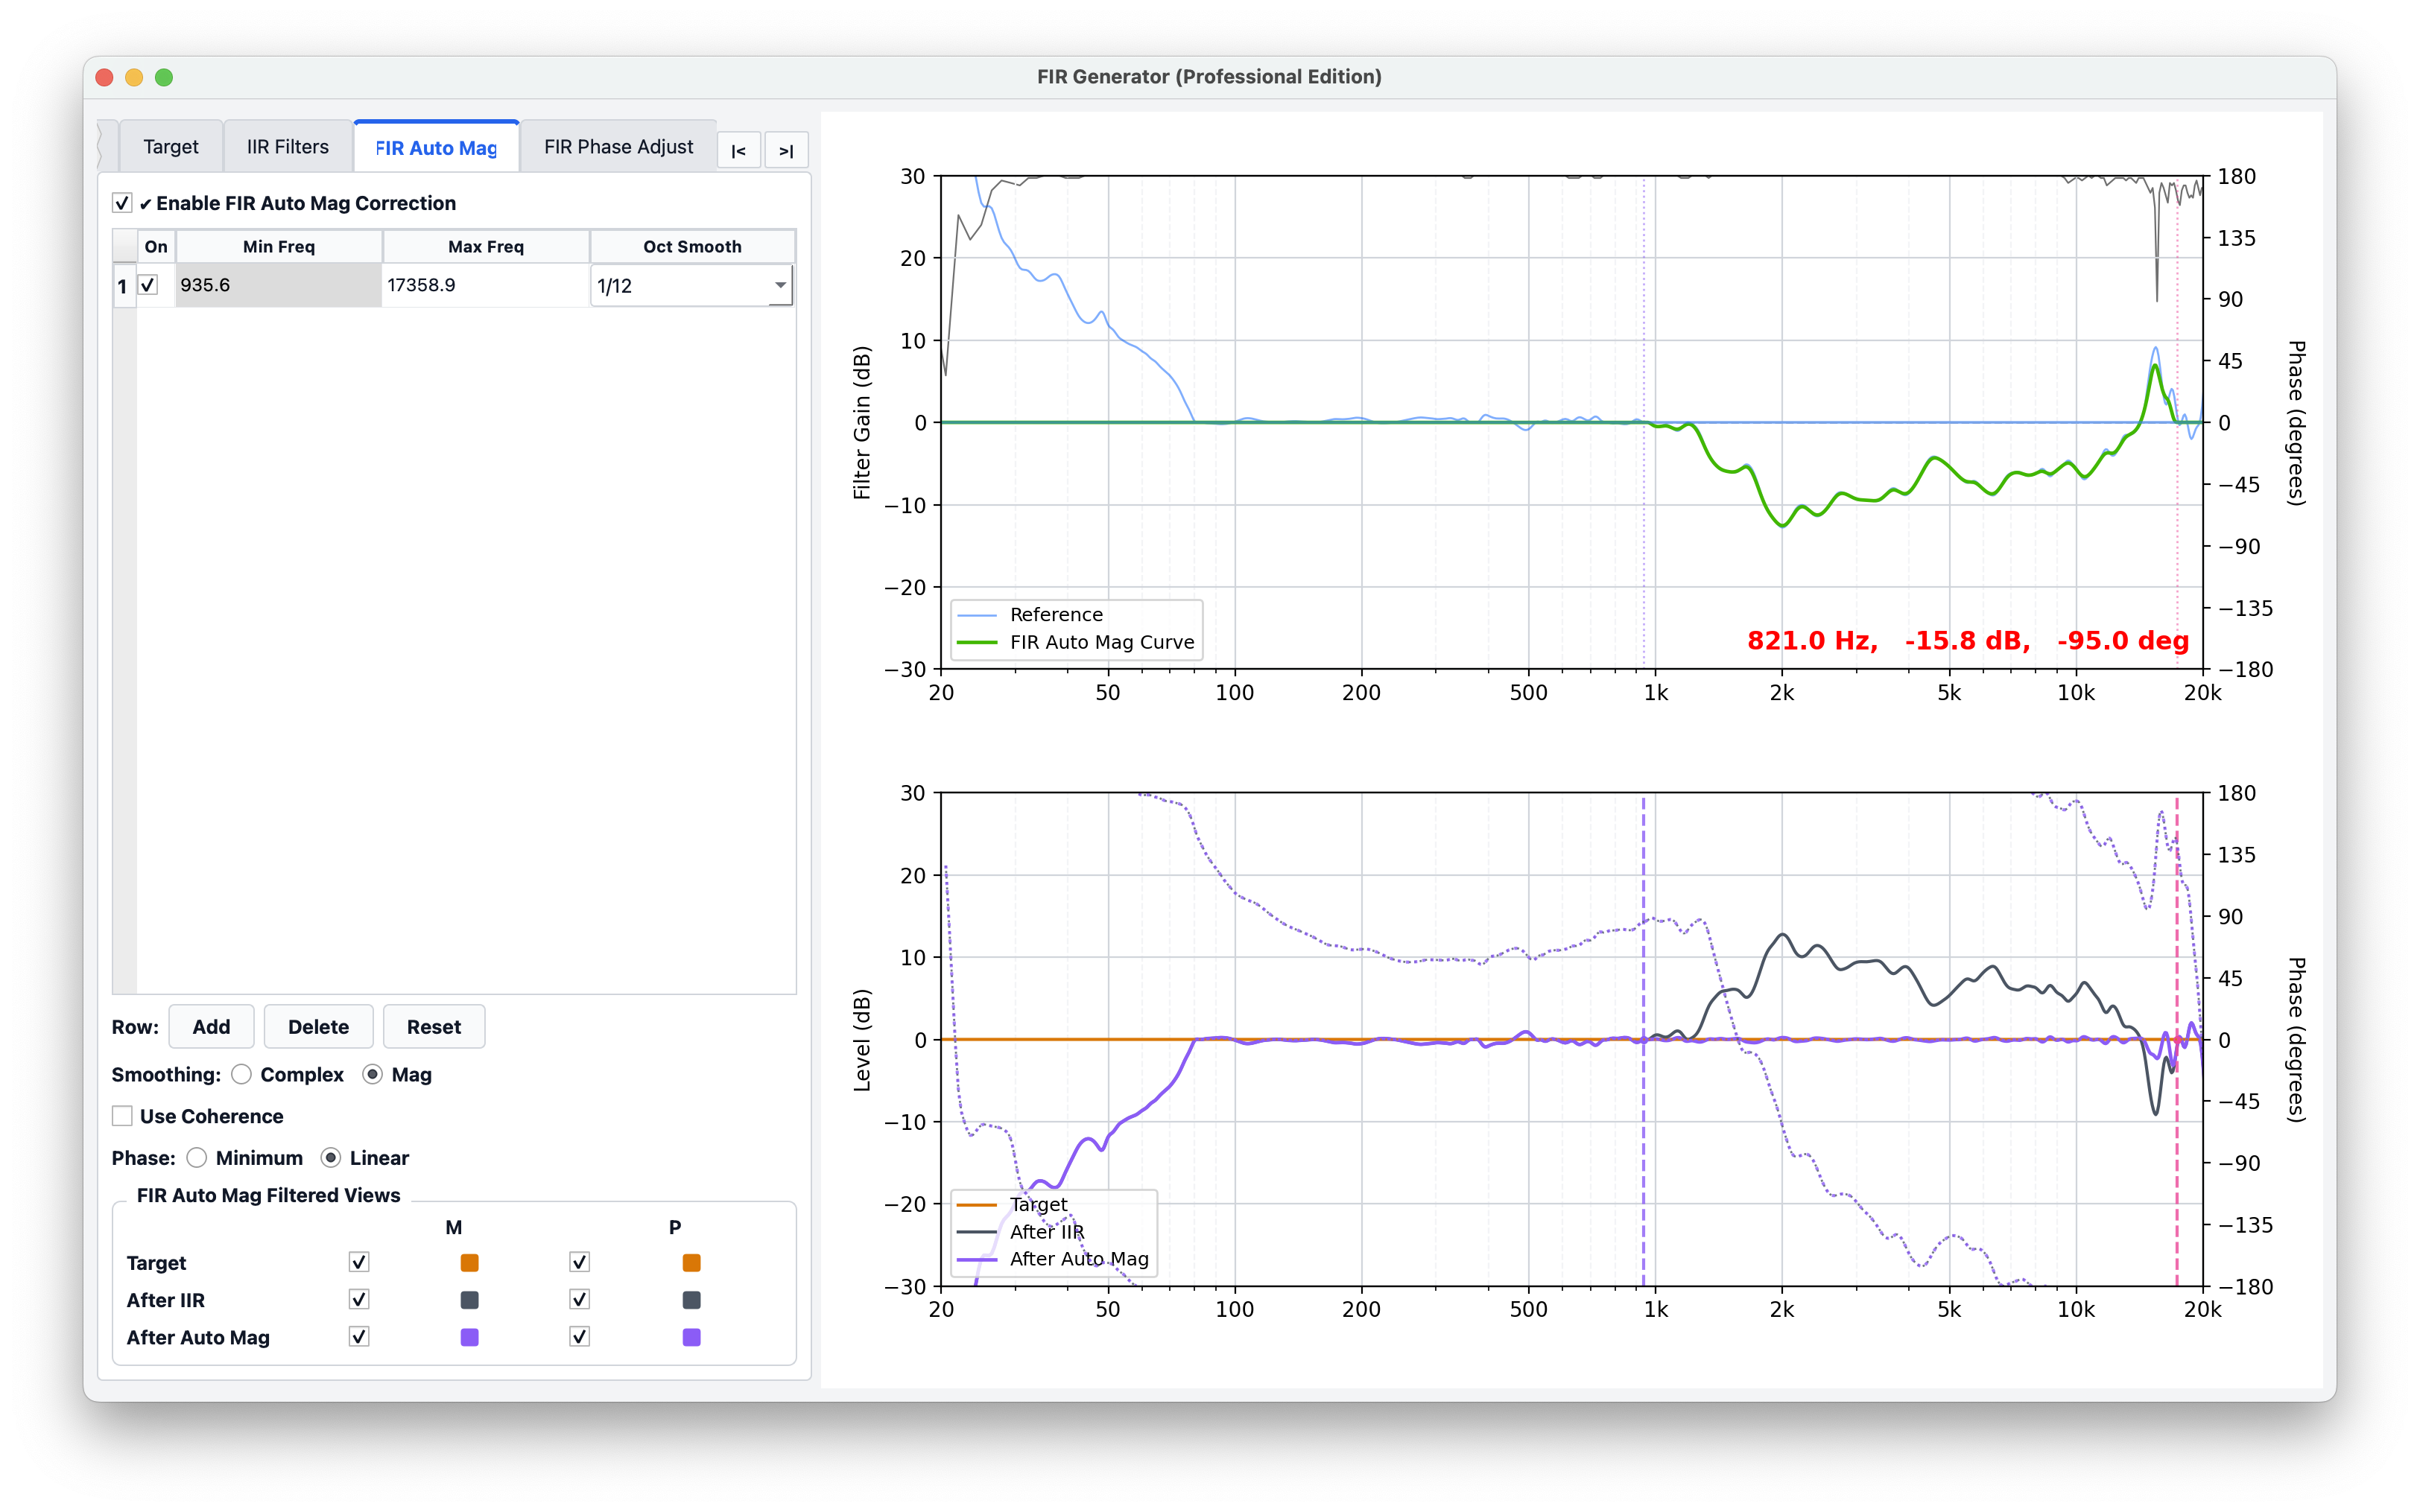Open the Oct Smooth 1/12 dropdown

pos(692,286)
